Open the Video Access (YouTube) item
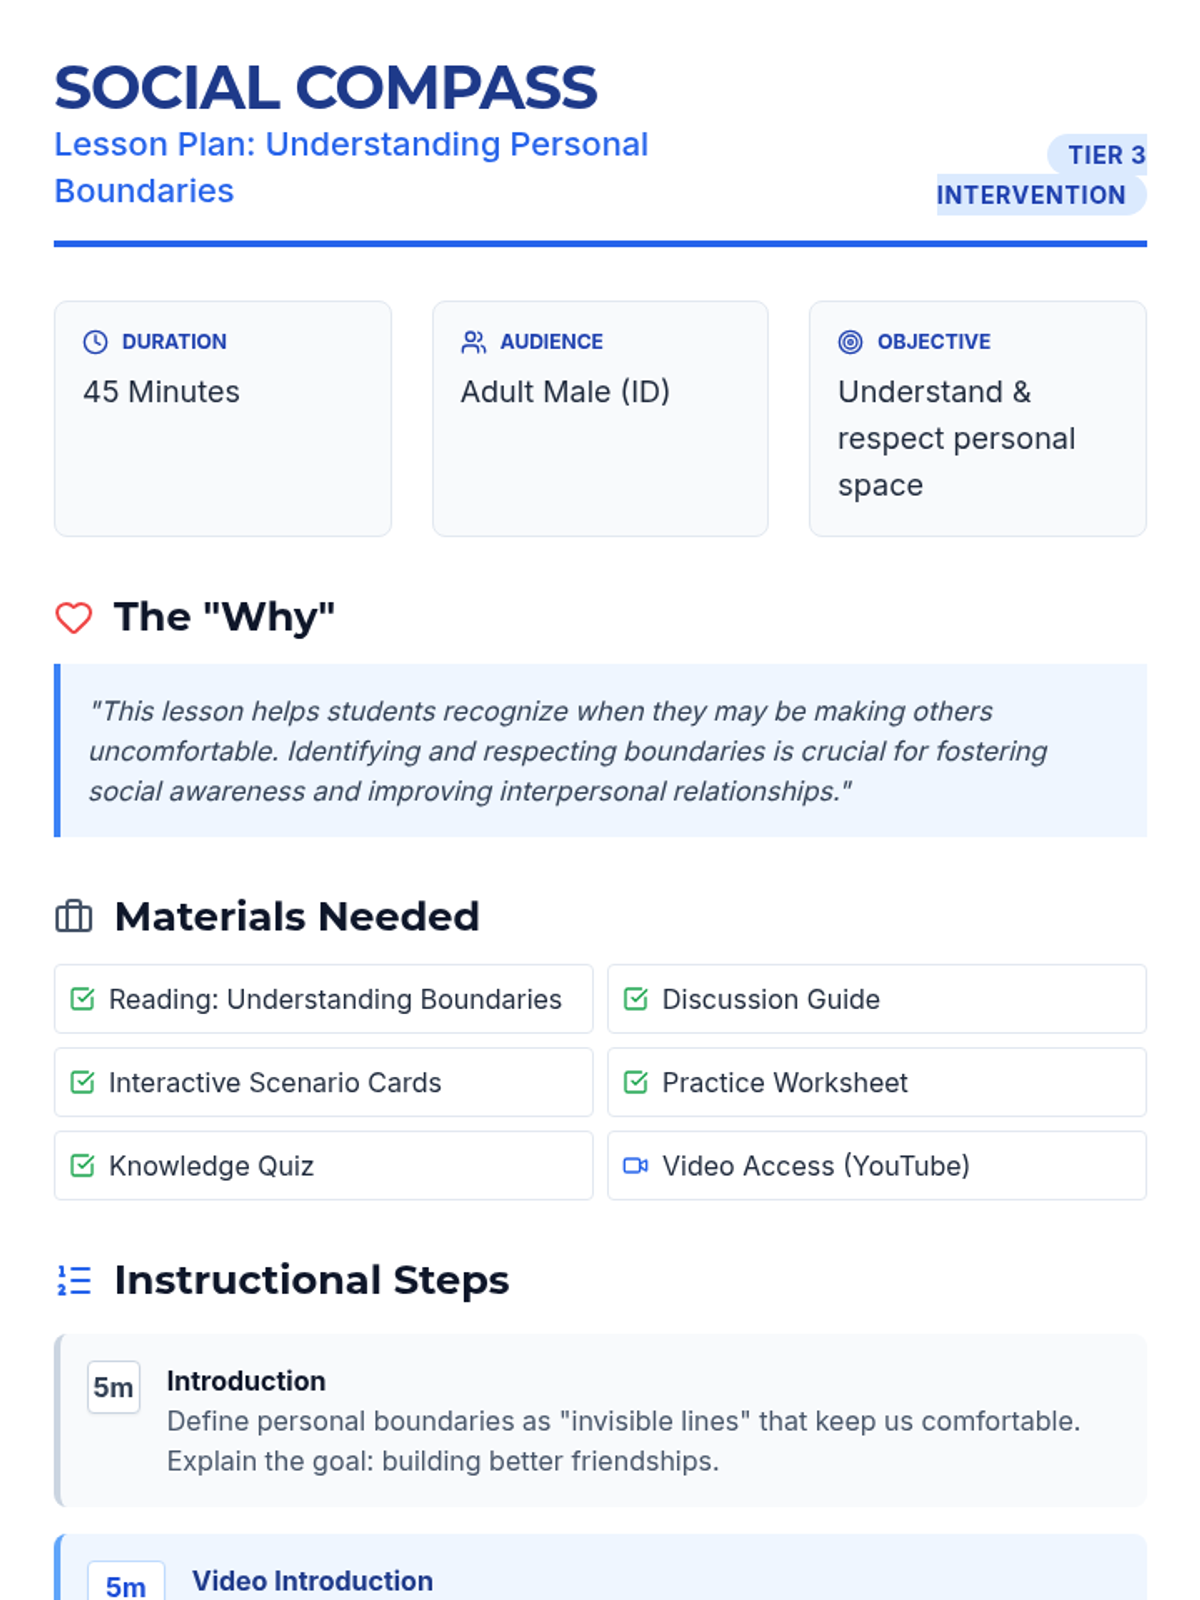This screenshot has height=1600, width=1200. coord(815,1166)
